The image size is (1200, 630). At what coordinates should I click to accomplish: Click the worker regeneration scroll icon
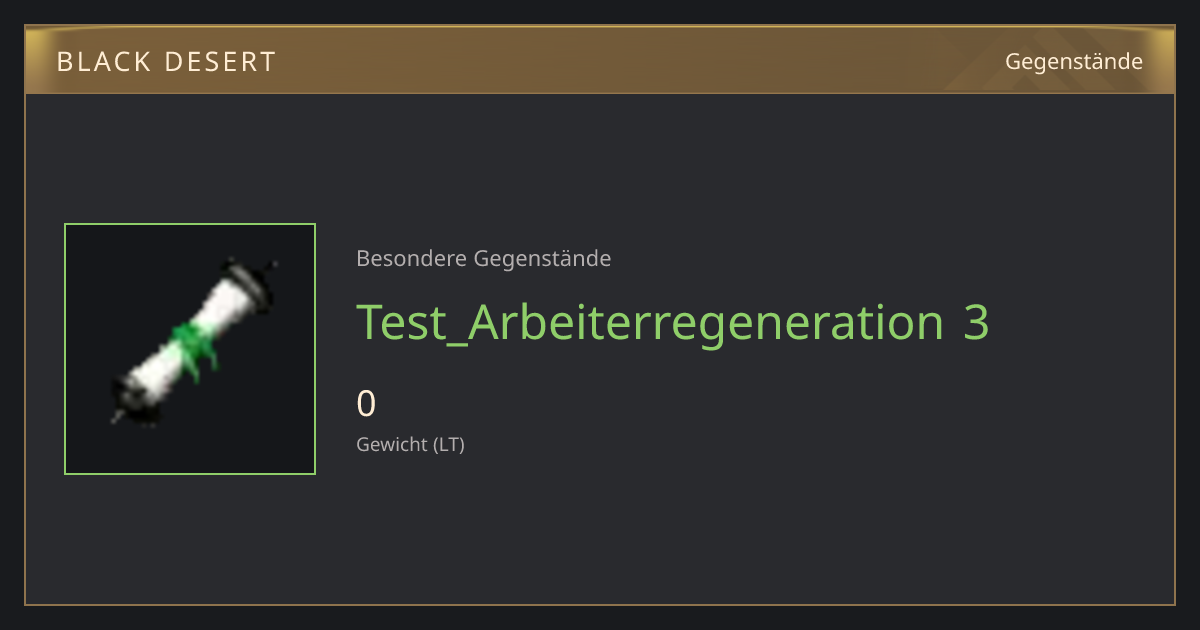point(194,341)
